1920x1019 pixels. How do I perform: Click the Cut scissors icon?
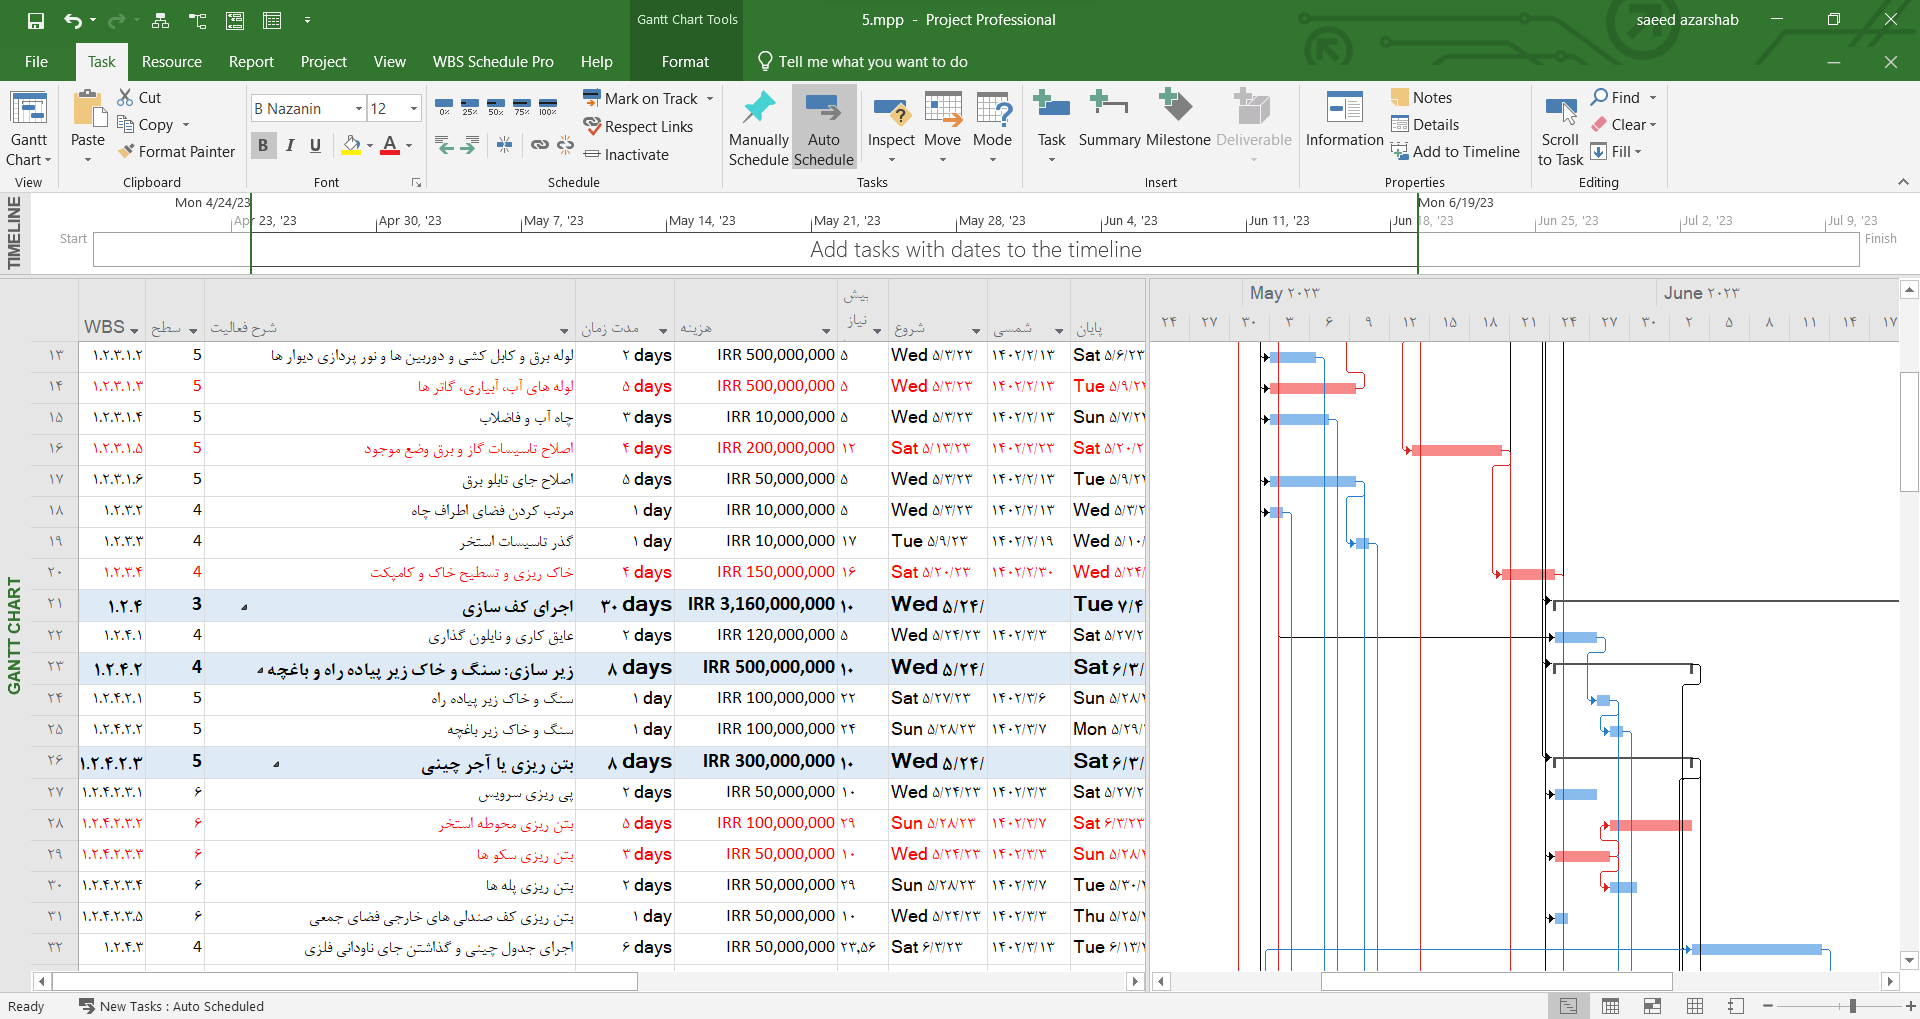point(125,97)
